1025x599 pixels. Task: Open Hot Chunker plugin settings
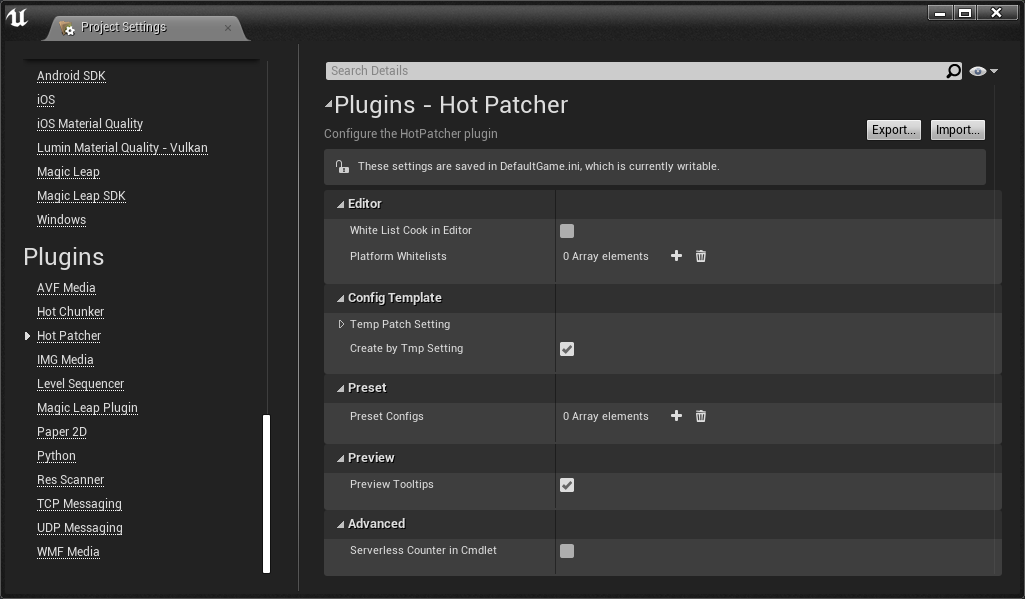coord(70,312)
